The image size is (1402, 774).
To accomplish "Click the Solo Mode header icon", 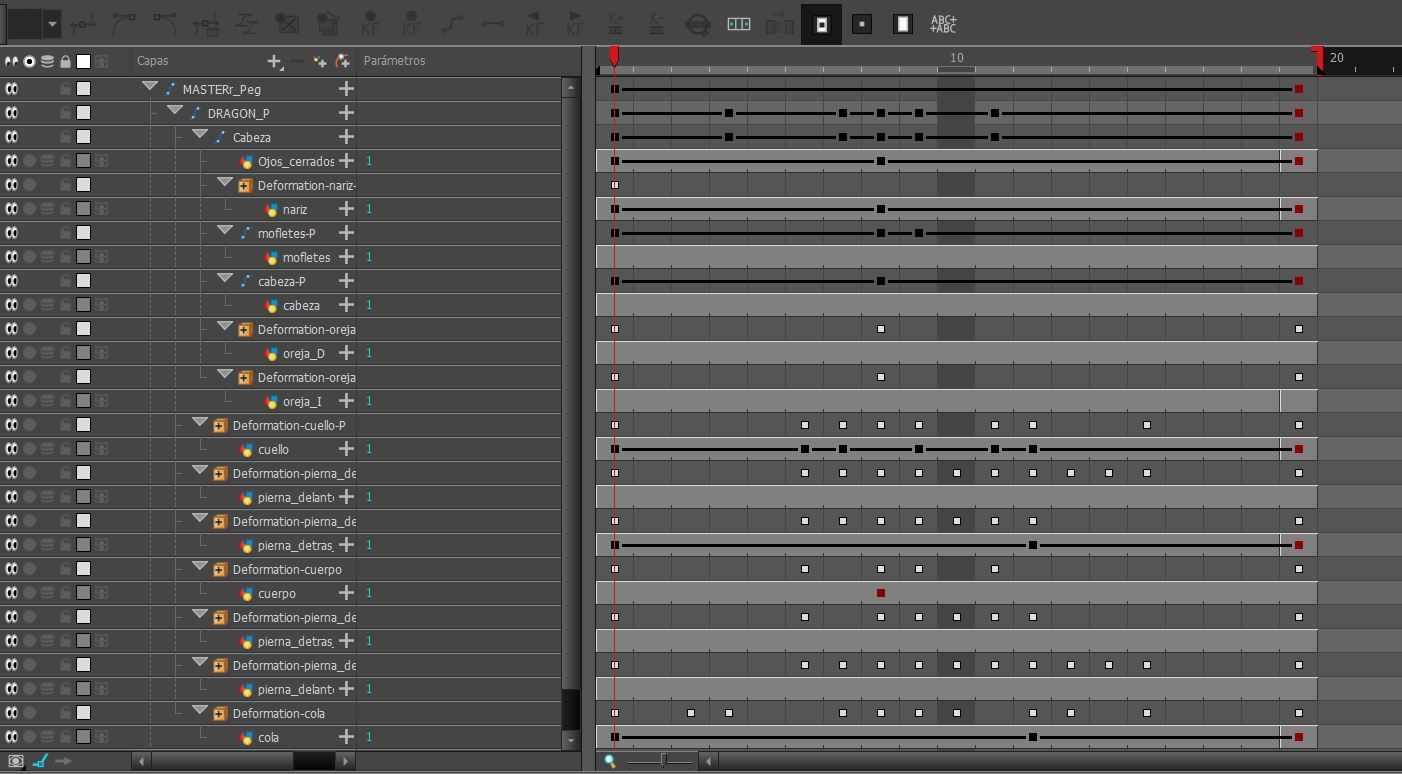I will (x=30, y=61).
